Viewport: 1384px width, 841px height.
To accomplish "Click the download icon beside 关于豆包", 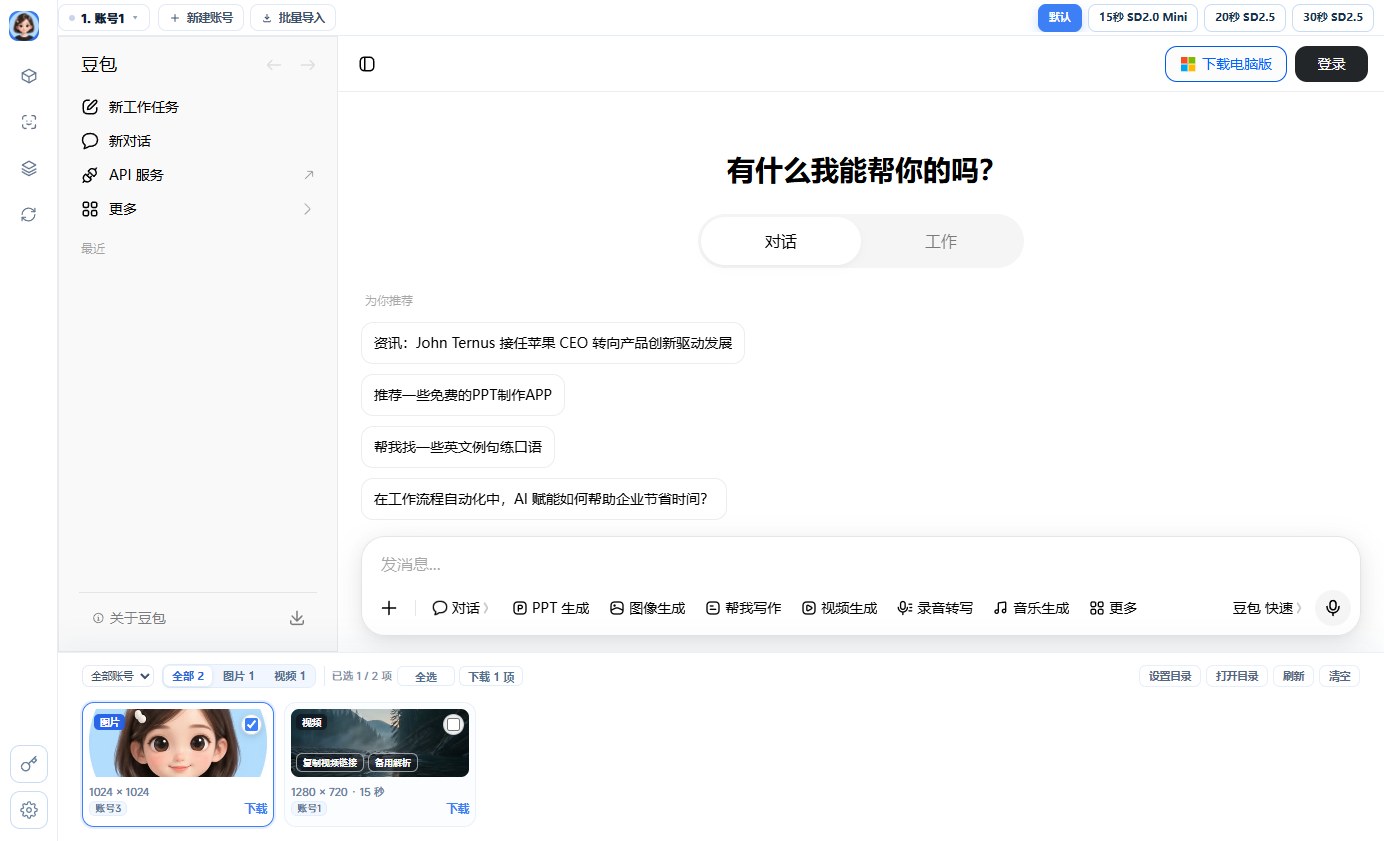I will pos(297,618).
